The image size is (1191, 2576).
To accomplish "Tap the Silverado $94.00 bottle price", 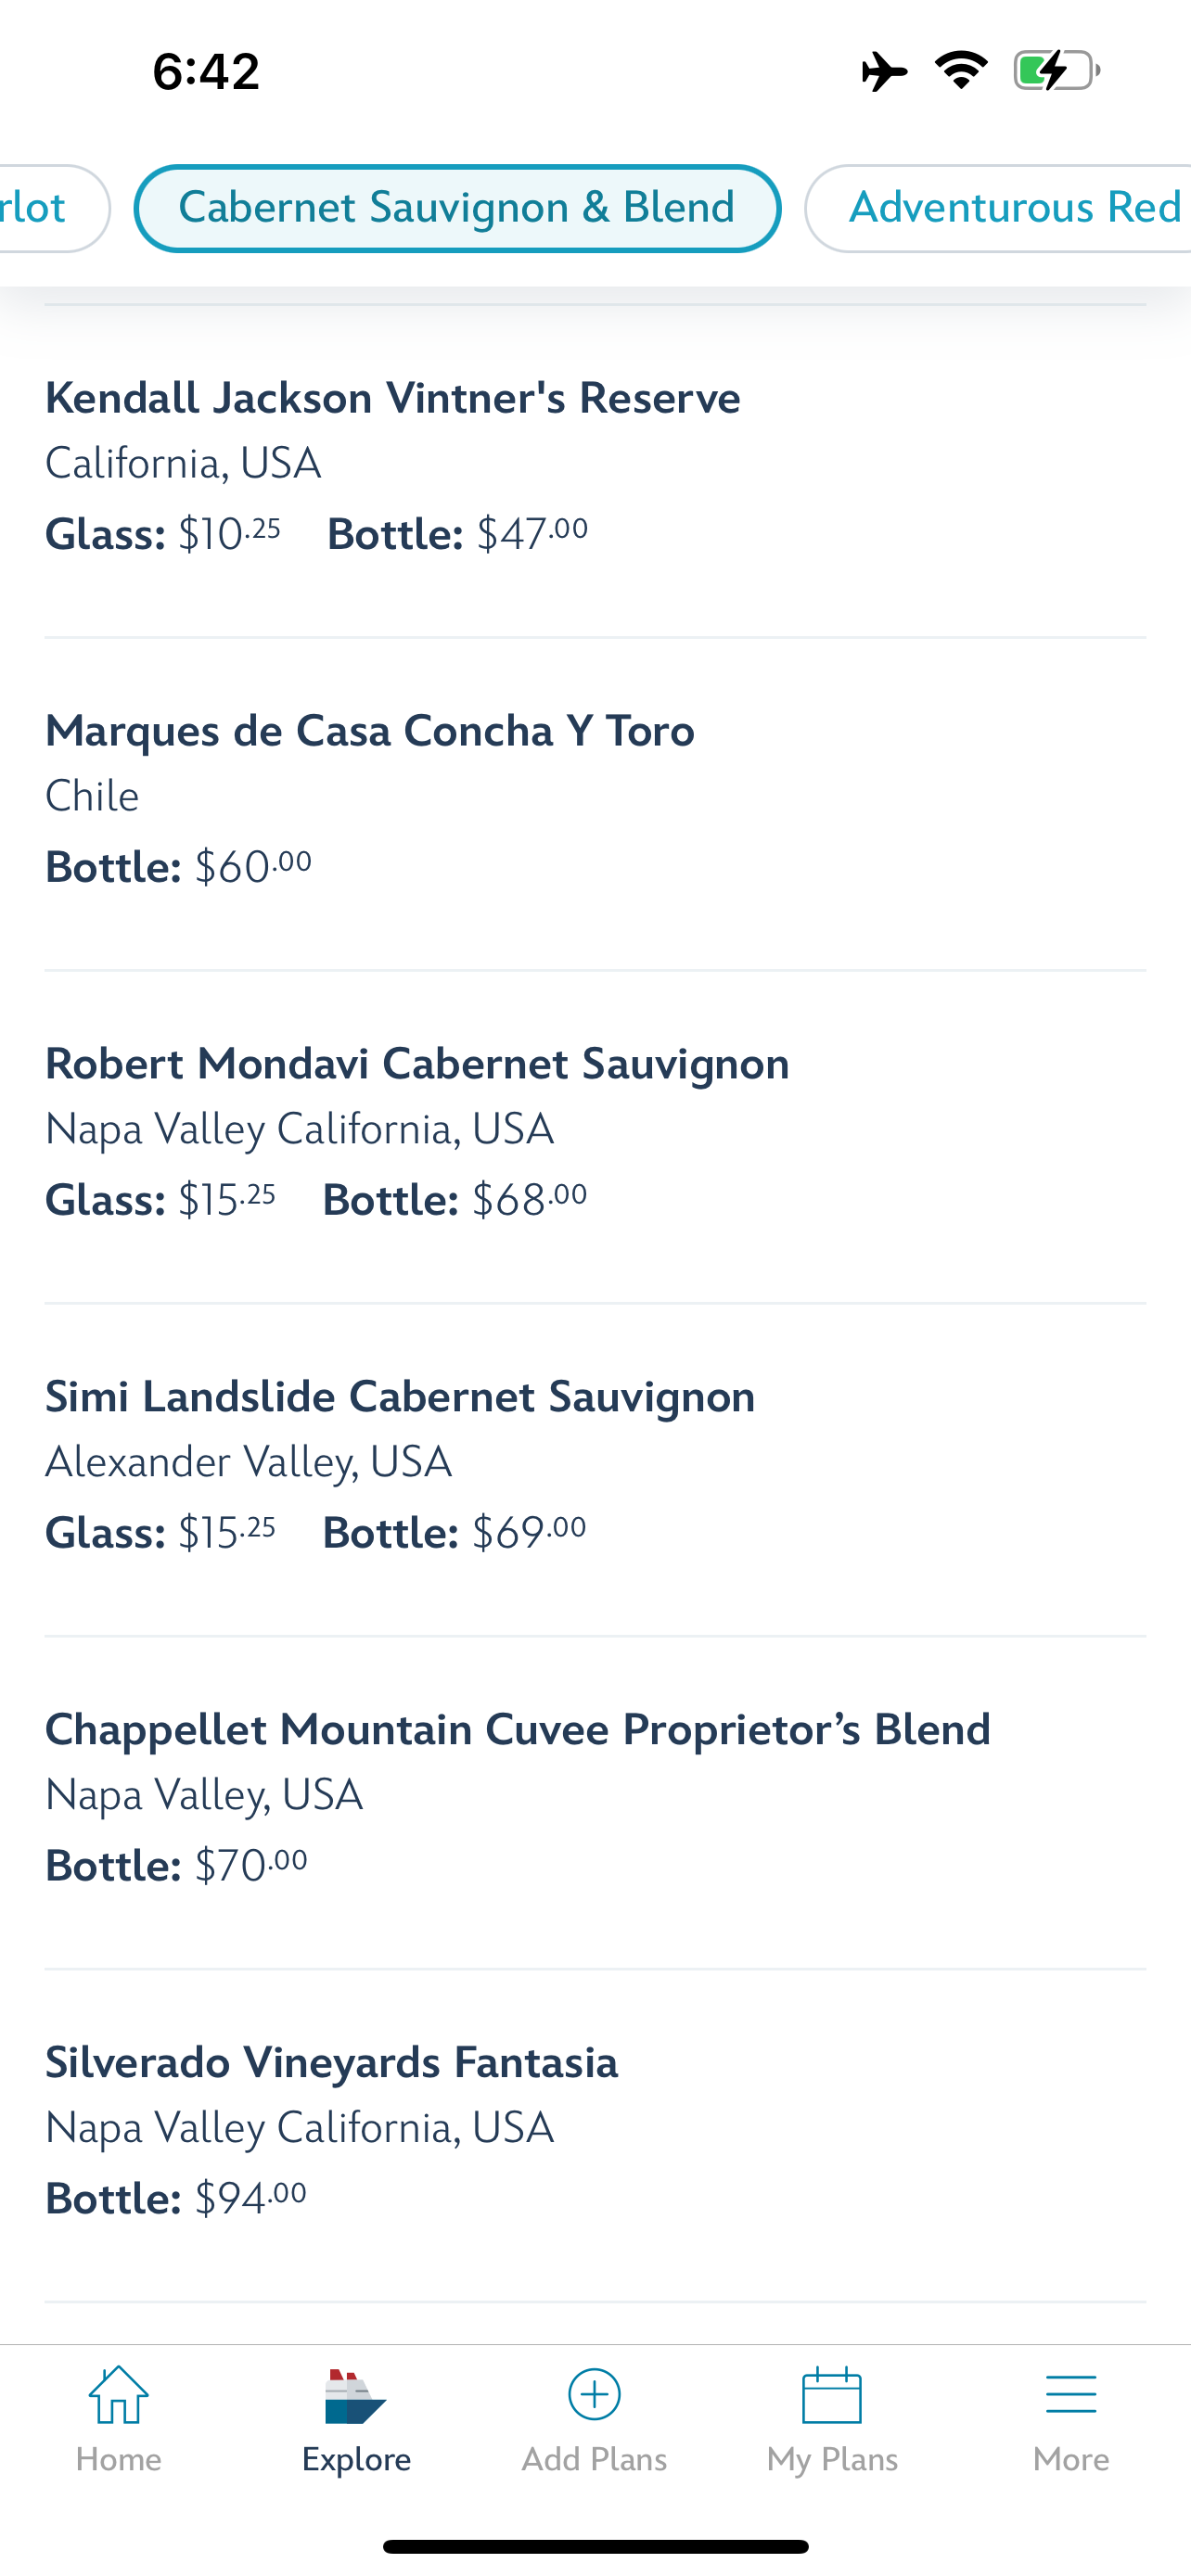I will [250, 2198].
